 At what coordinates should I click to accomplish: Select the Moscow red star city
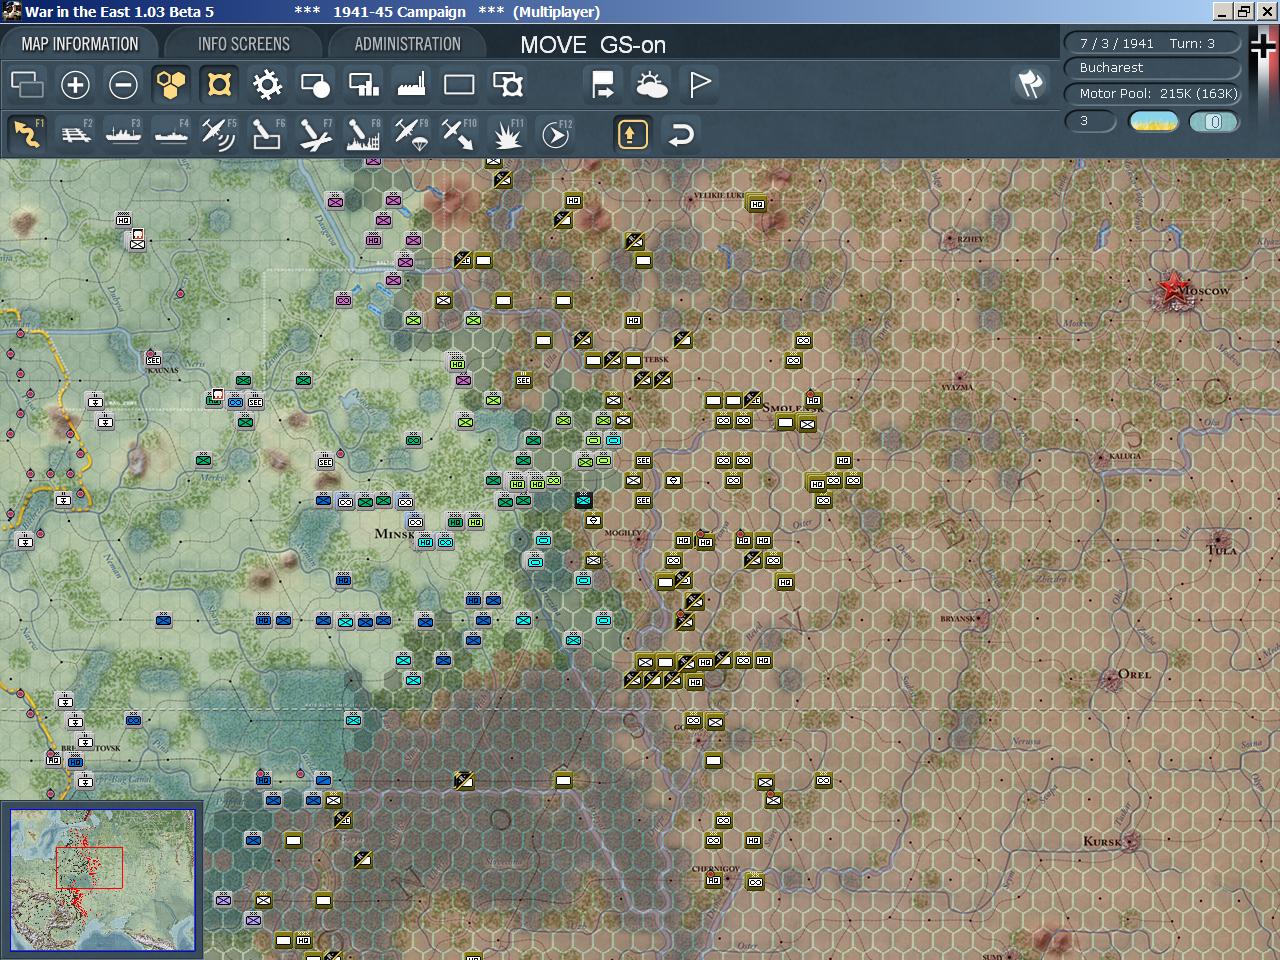[1172, 289]
